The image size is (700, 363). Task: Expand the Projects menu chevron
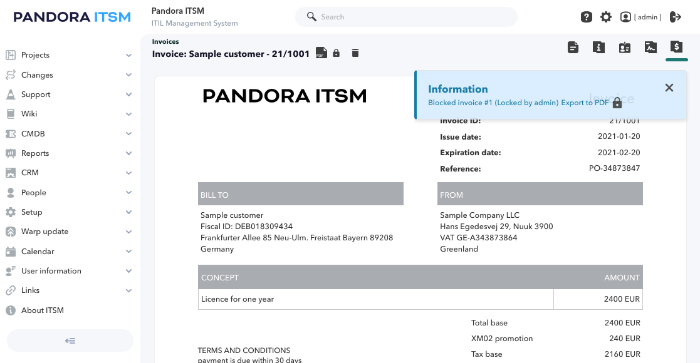click(x=129, y=55)
